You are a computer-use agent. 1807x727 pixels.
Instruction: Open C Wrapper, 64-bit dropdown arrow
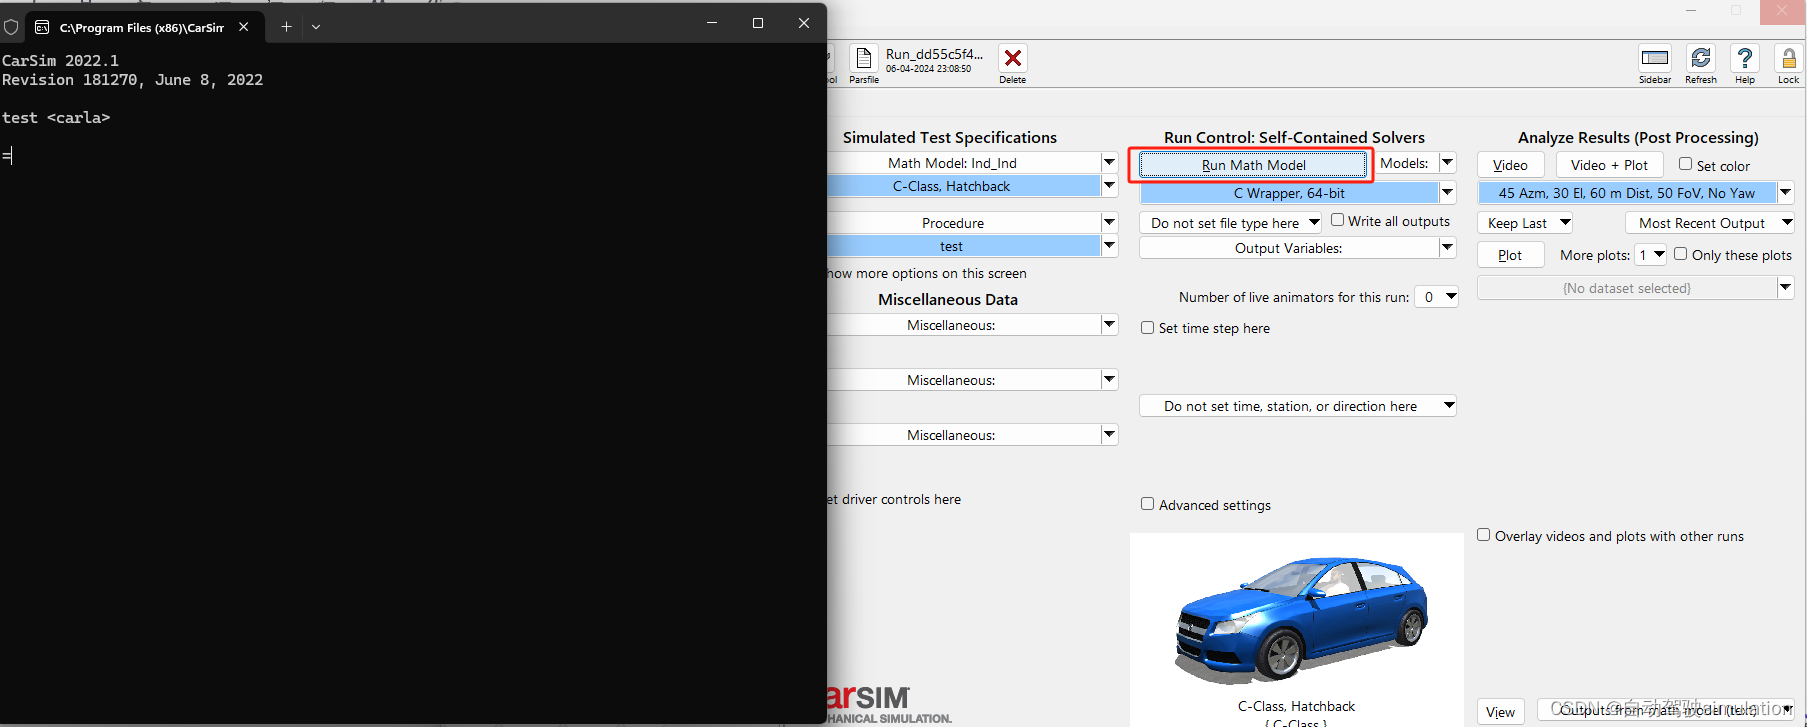point(1447,192)
